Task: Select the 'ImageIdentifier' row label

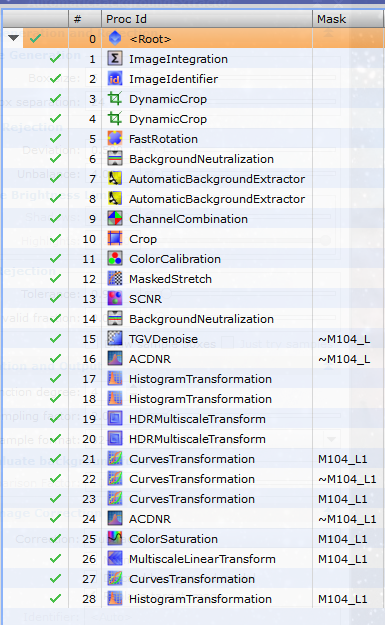Action: tap(173, 79)
